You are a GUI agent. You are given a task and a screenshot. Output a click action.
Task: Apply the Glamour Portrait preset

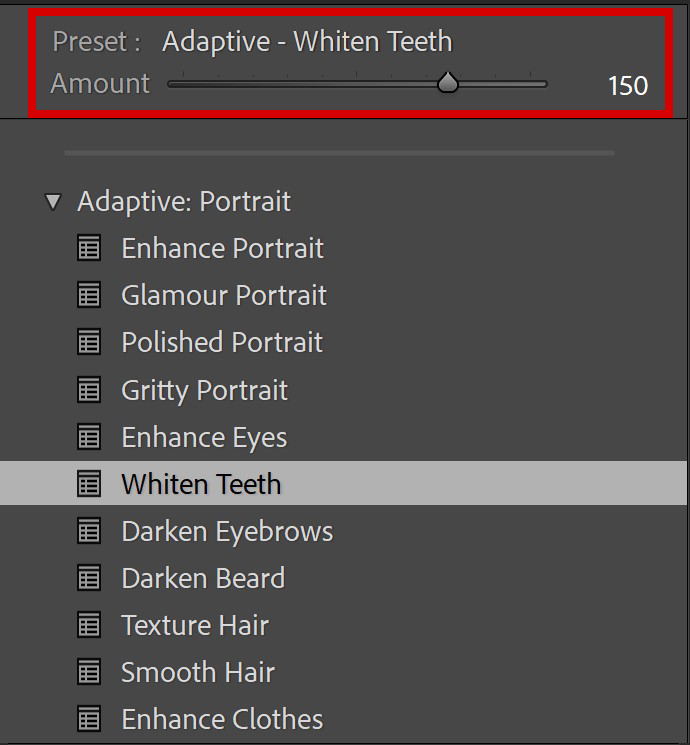[224, 295]
